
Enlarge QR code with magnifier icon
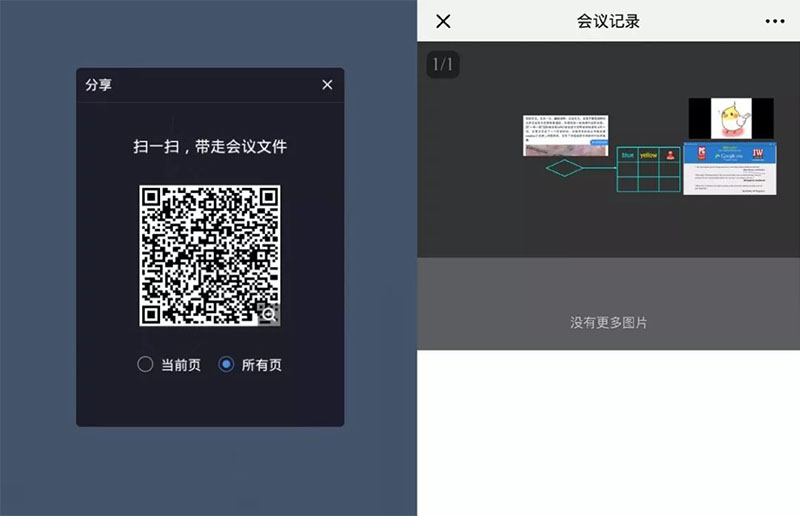(x=268, y=314)
